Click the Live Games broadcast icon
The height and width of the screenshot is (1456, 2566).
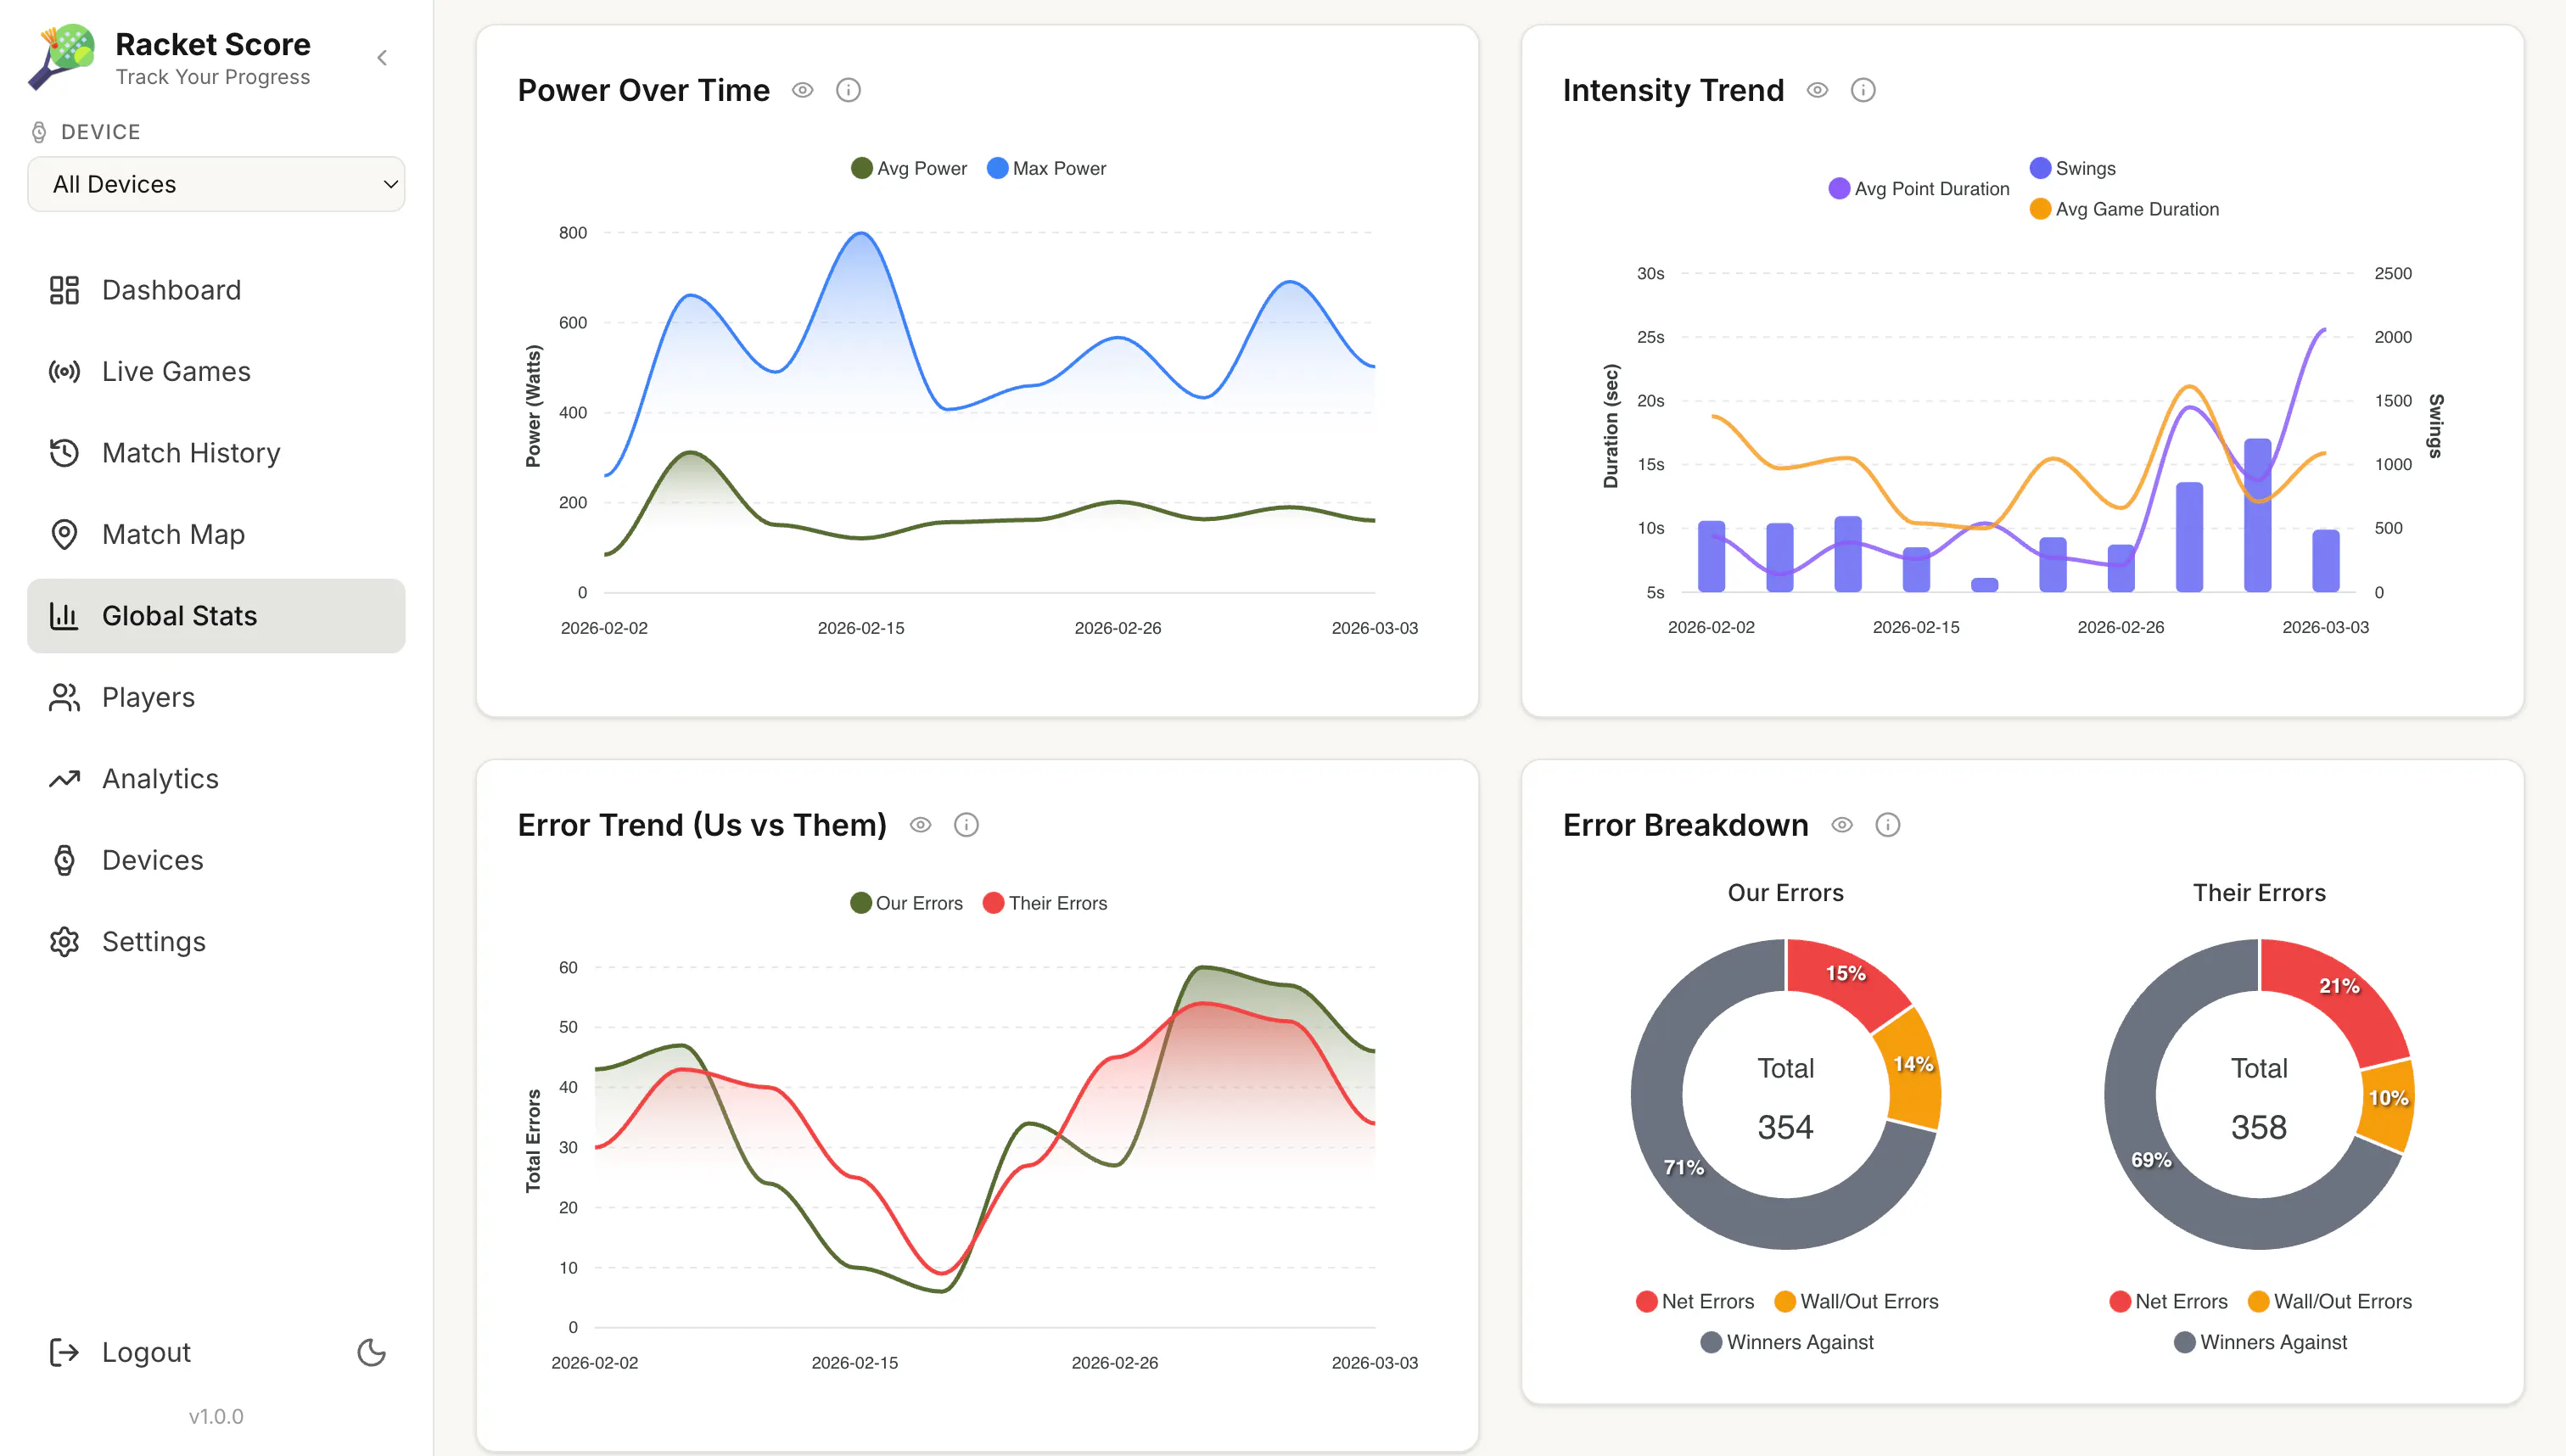click(64, 372)
